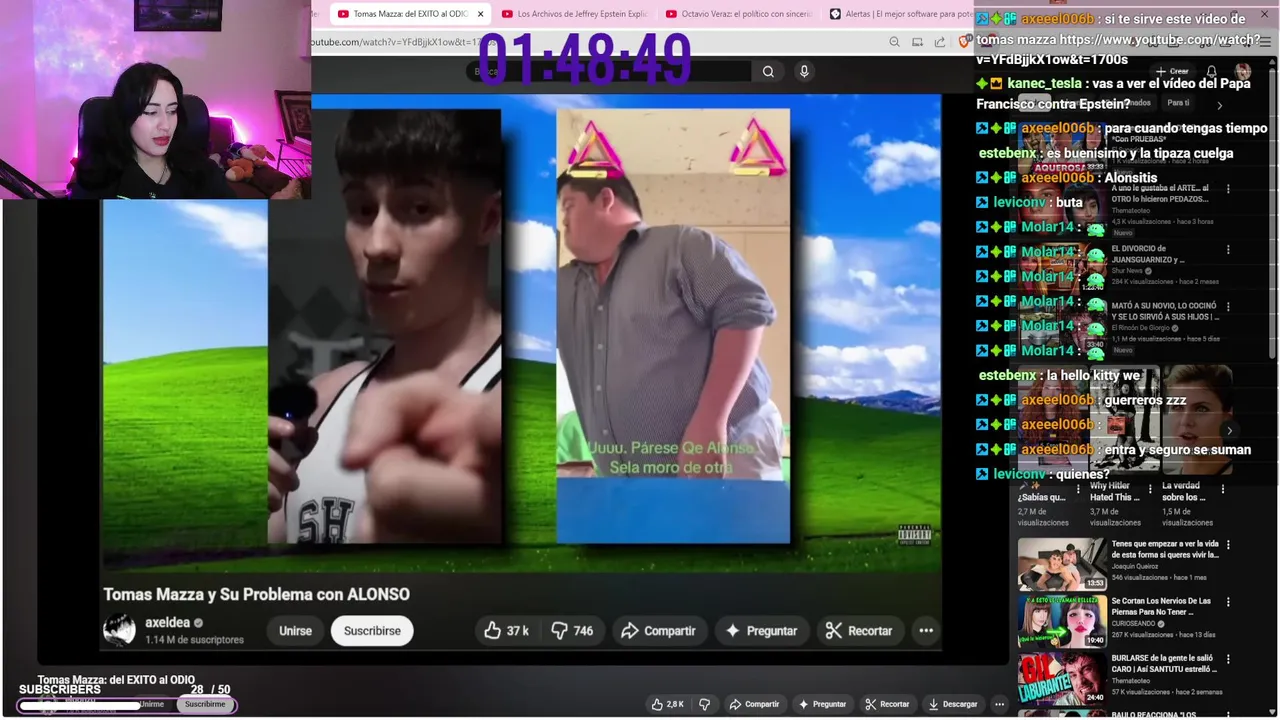Image resolution: width=1280 pixels, height=720 pixels.
Task: Click the YouTube notifications bell icon
Action: (1211, 71)
